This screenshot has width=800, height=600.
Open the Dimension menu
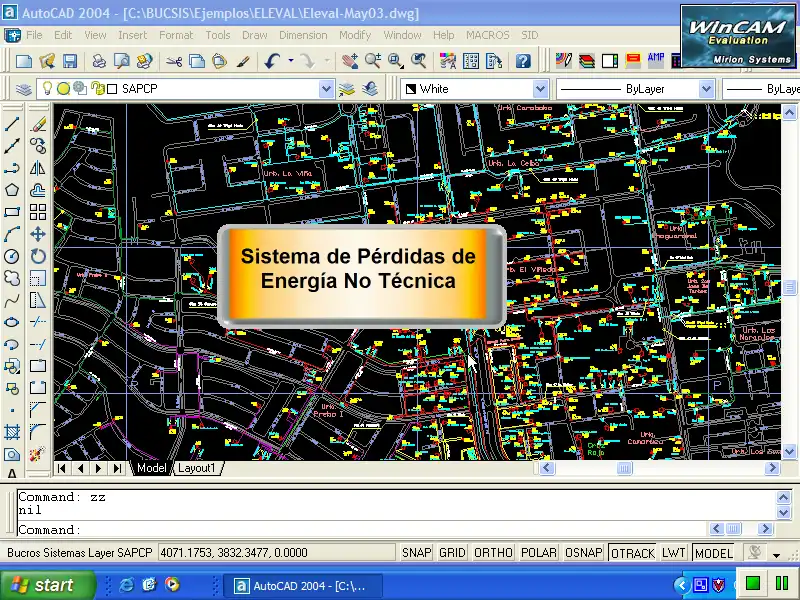(x=303, y=35)
